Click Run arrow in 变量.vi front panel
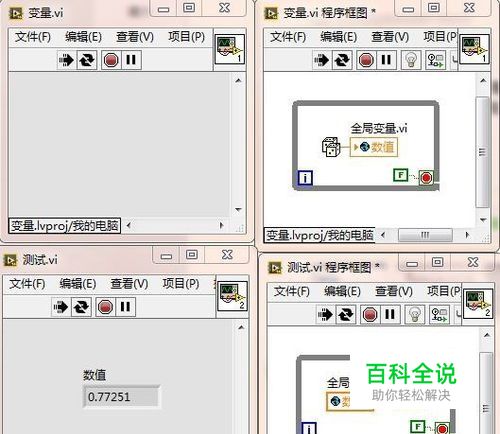Viewport: 500px width, 434px height. (66, 60)
